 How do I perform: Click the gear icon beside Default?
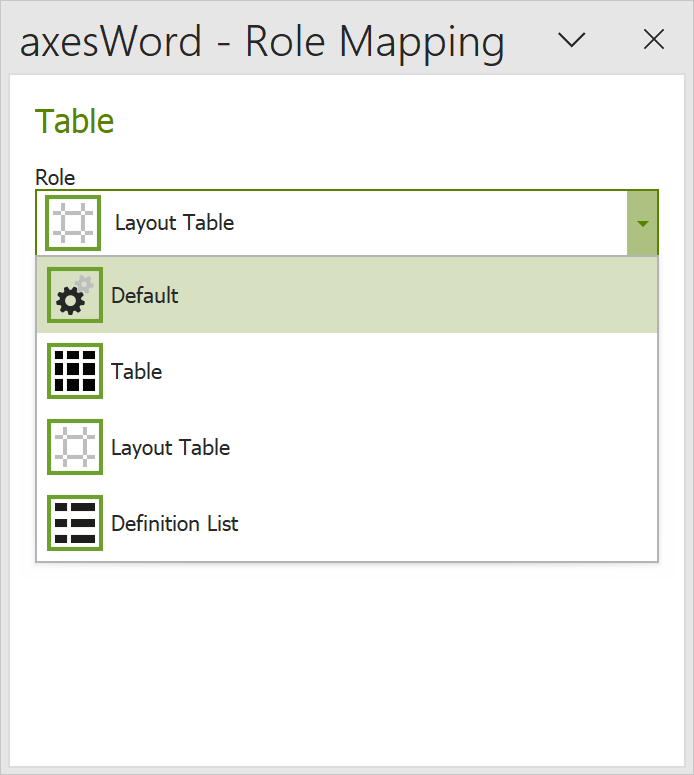(x=75, y=295)
